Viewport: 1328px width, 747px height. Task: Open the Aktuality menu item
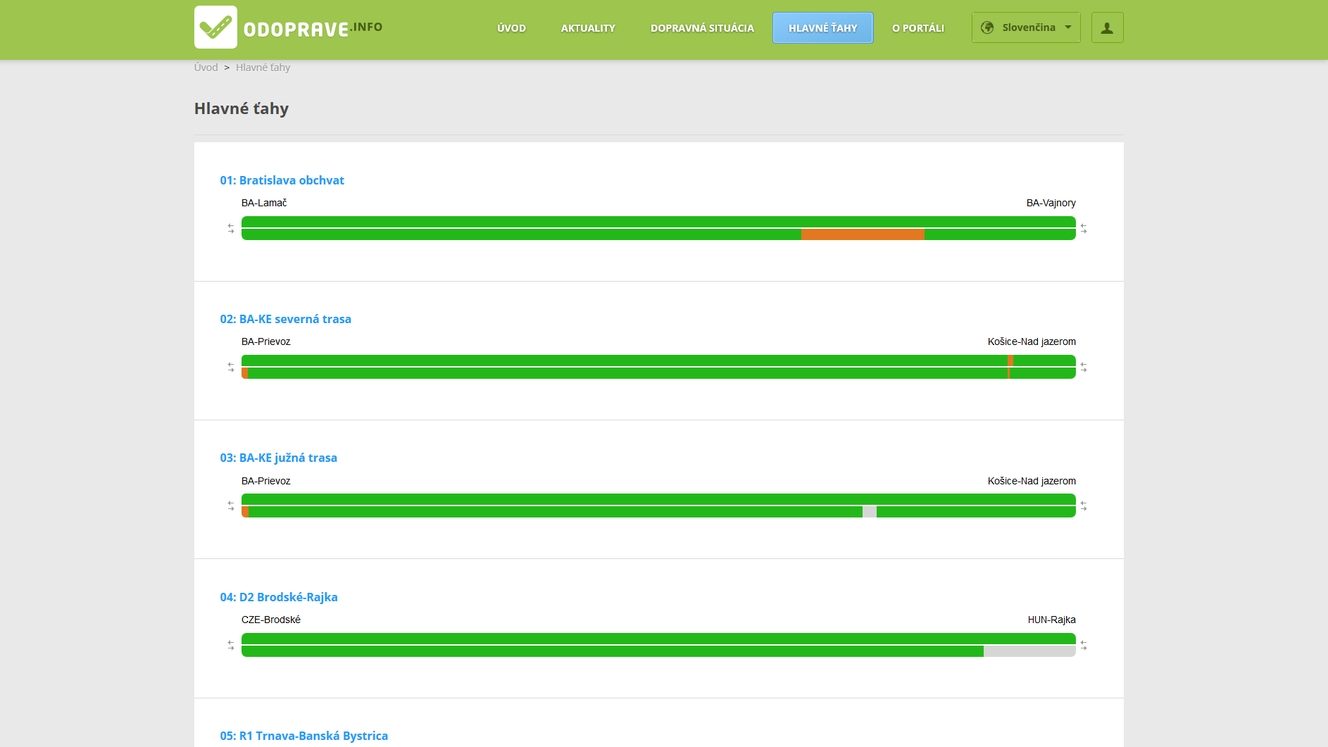[588, 28]
